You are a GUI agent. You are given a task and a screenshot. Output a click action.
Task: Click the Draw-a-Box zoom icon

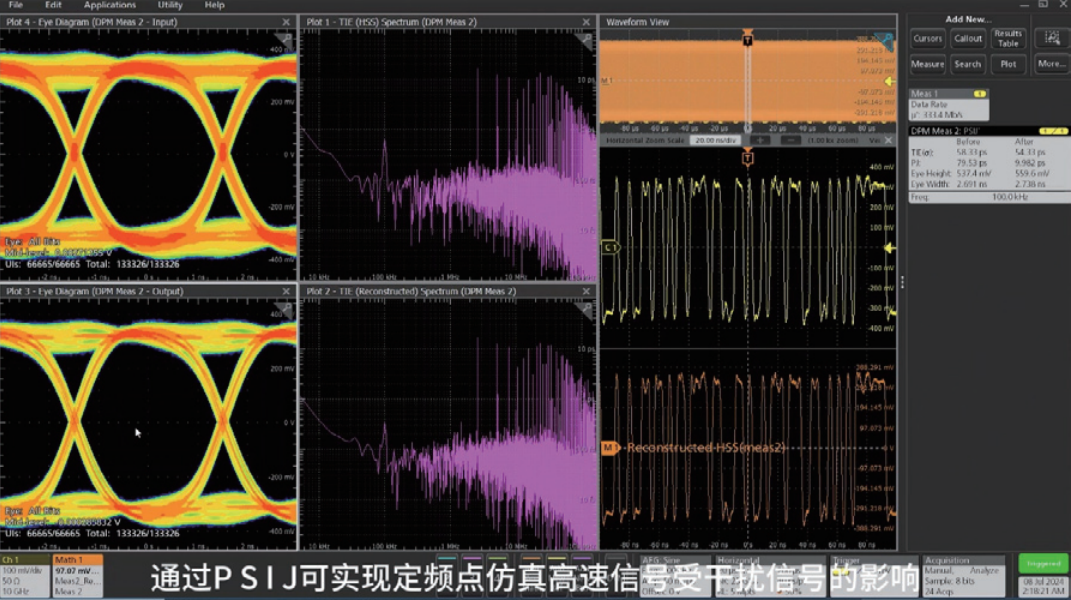[1051, 38]
